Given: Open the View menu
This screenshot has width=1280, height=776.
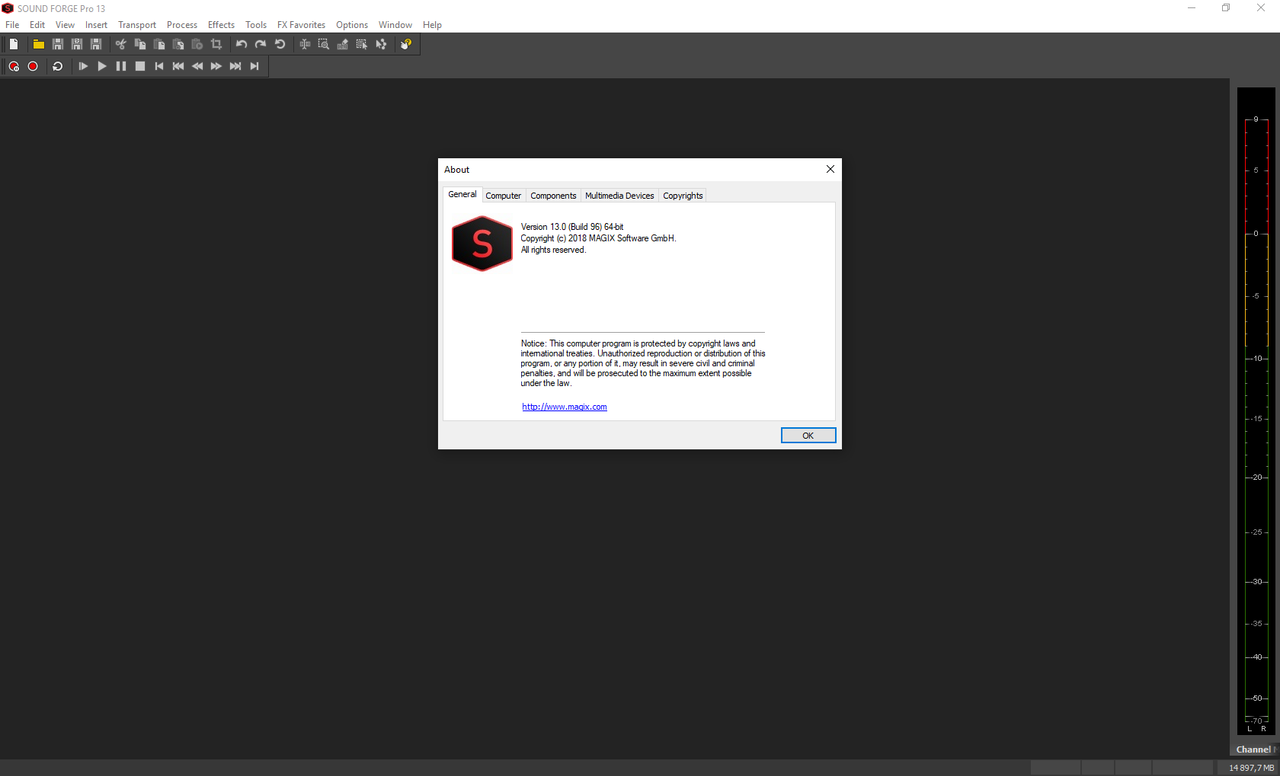Looking at the screenshot, I should coord(65,25).
